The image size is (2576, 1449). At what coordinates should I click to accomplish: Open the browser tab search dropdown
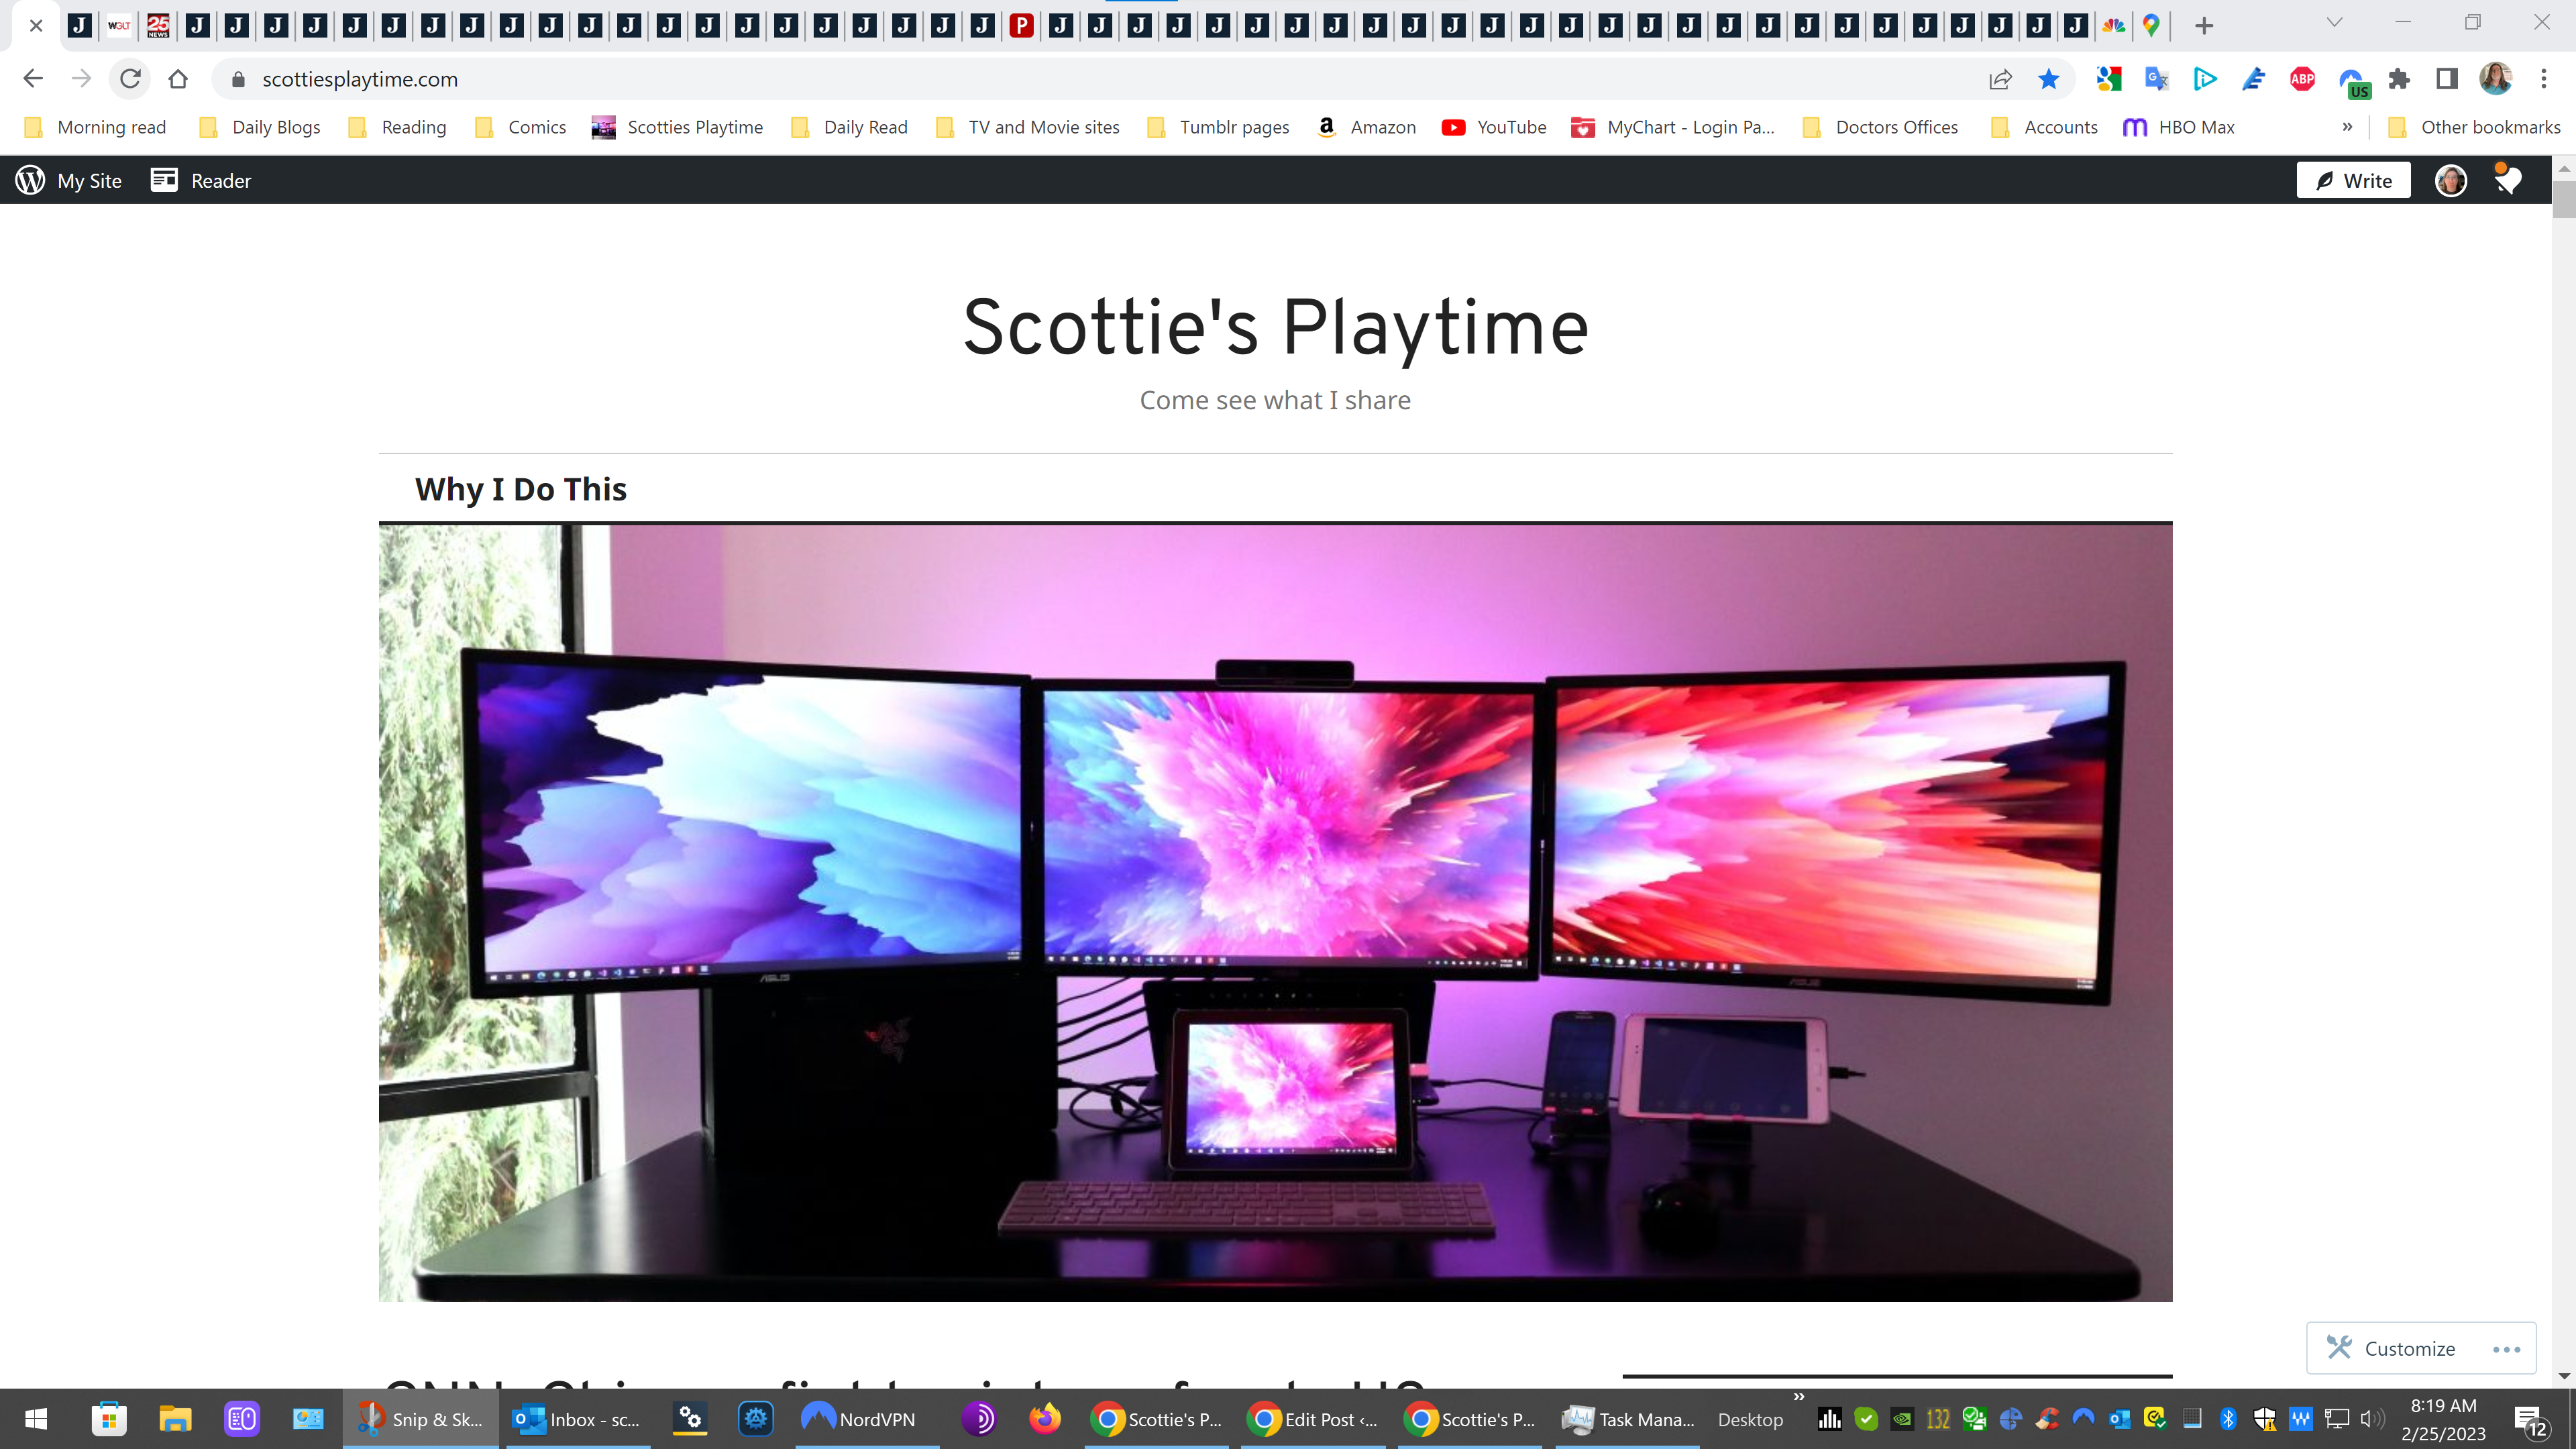pos(2334,22)
